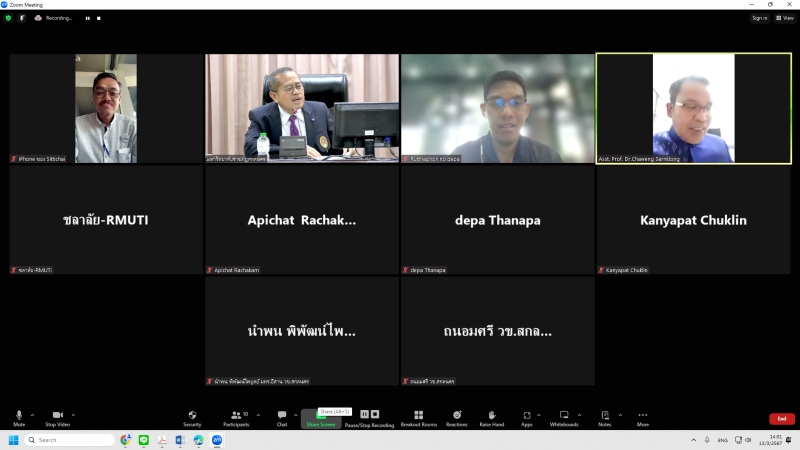Click Raise Hand
The image size is (800, 450).
pyautogui.click(x=491, y=416)
